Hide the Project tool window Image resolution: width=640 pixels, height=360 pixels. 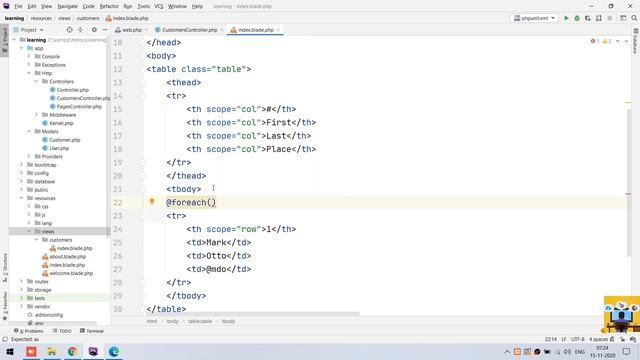pos(105,30)
